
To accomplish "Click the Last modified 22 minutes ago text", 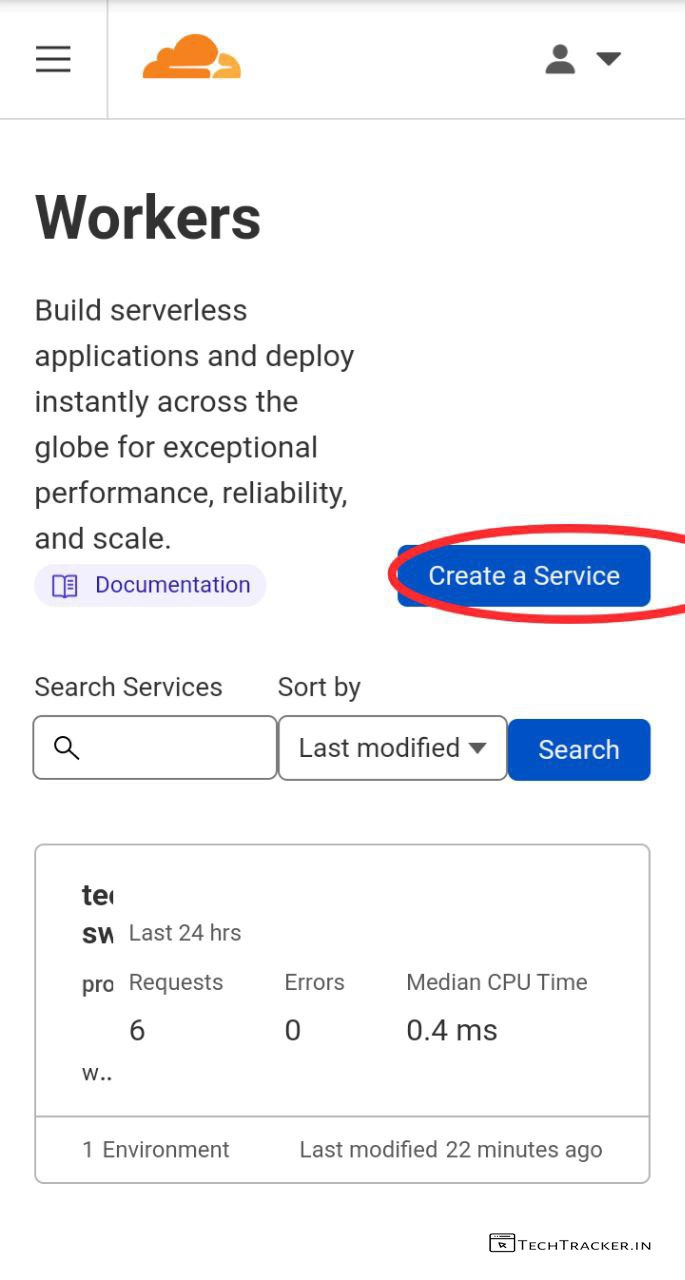I will tap(450, 1149).
